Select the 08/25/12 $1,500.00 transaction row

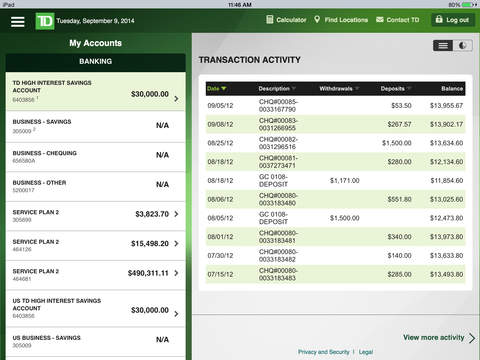coord(335,143)
